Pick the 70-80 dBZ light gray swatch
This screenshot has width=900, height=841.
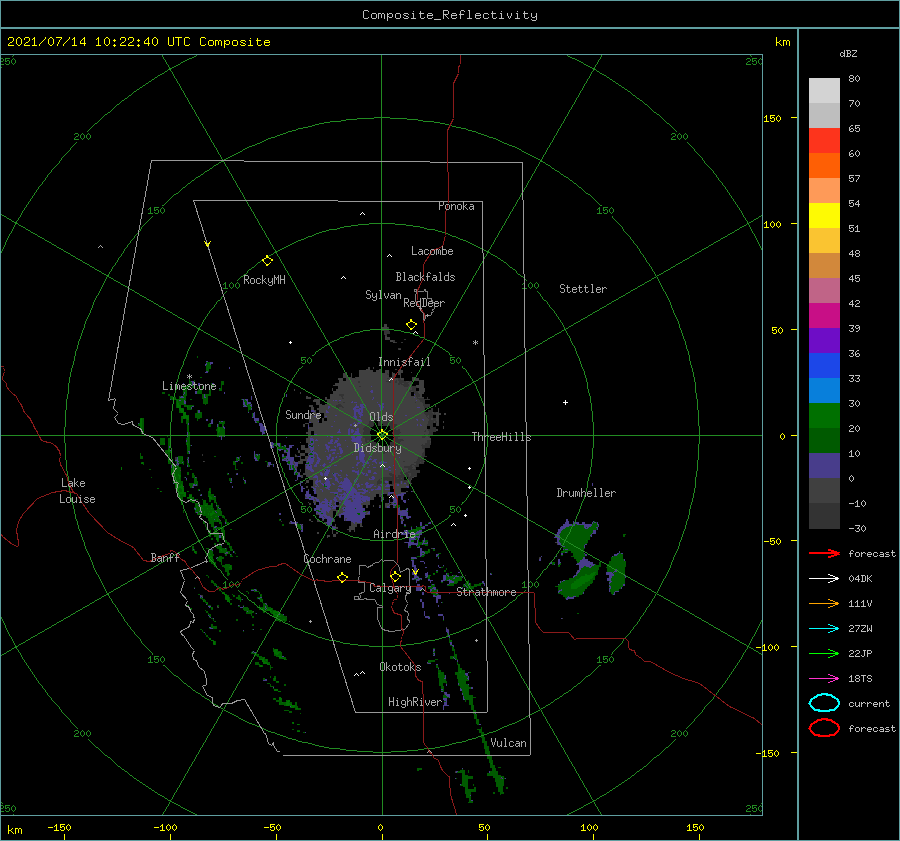(824, 91)
